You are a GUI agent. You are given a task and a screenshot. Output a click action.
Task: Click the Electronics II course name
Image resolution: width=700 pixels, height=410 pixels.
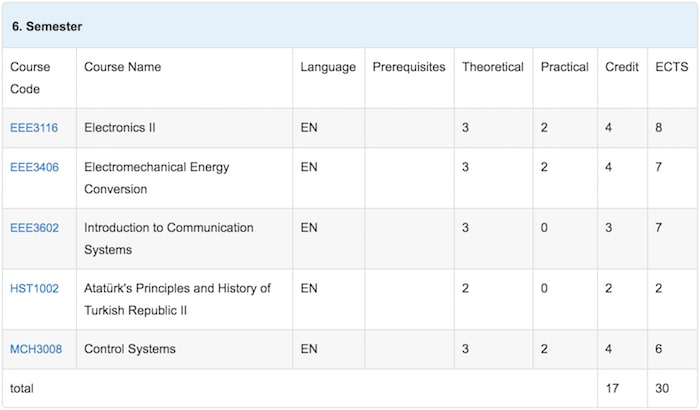click(x=120, y=128)
